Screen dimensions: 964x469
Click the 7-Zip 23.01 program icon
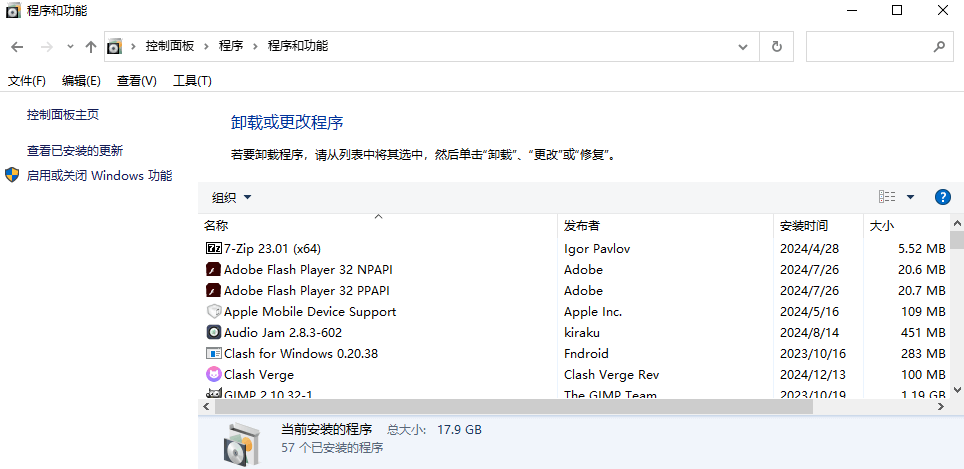click(x=213, y=248)
